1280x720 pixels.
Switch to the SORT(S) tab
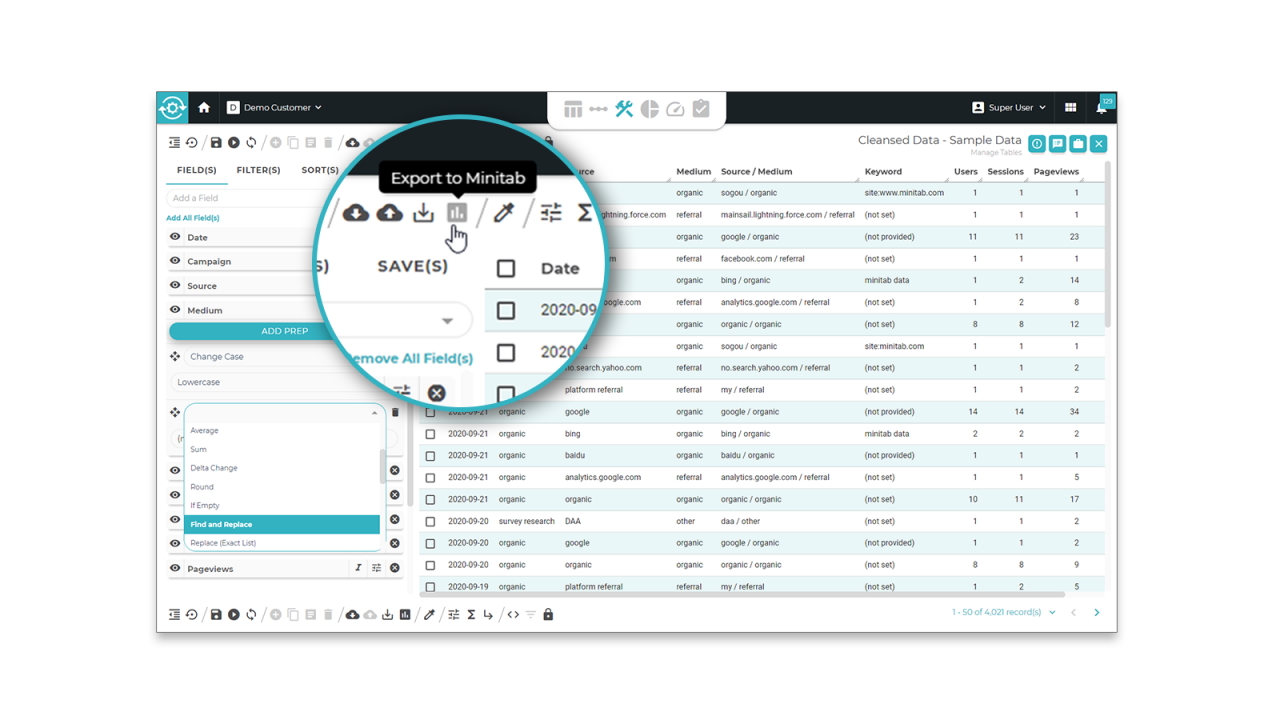point(319,169)
